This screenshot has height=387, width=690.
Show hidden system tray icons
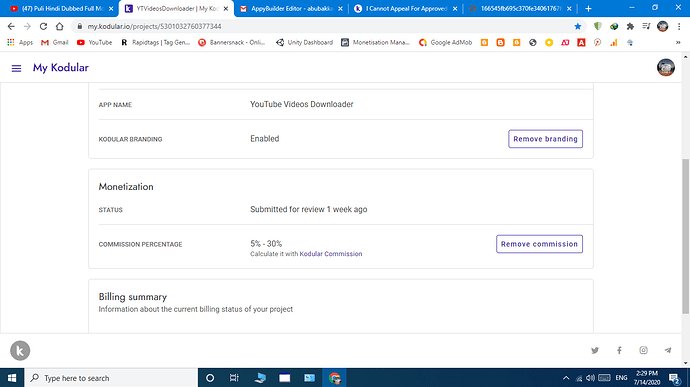[566, 378]
